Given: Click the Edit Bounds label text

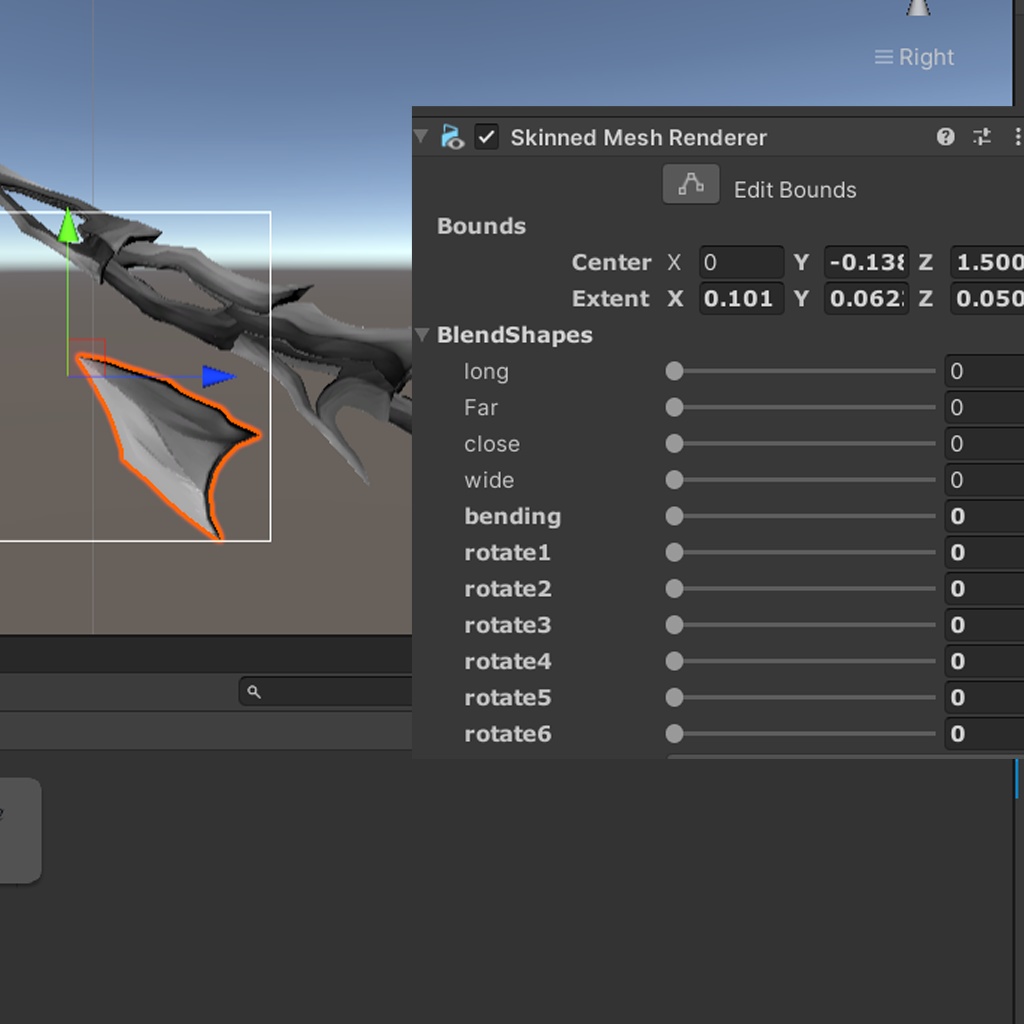Looking at the screenshot, I should point(795,190).
